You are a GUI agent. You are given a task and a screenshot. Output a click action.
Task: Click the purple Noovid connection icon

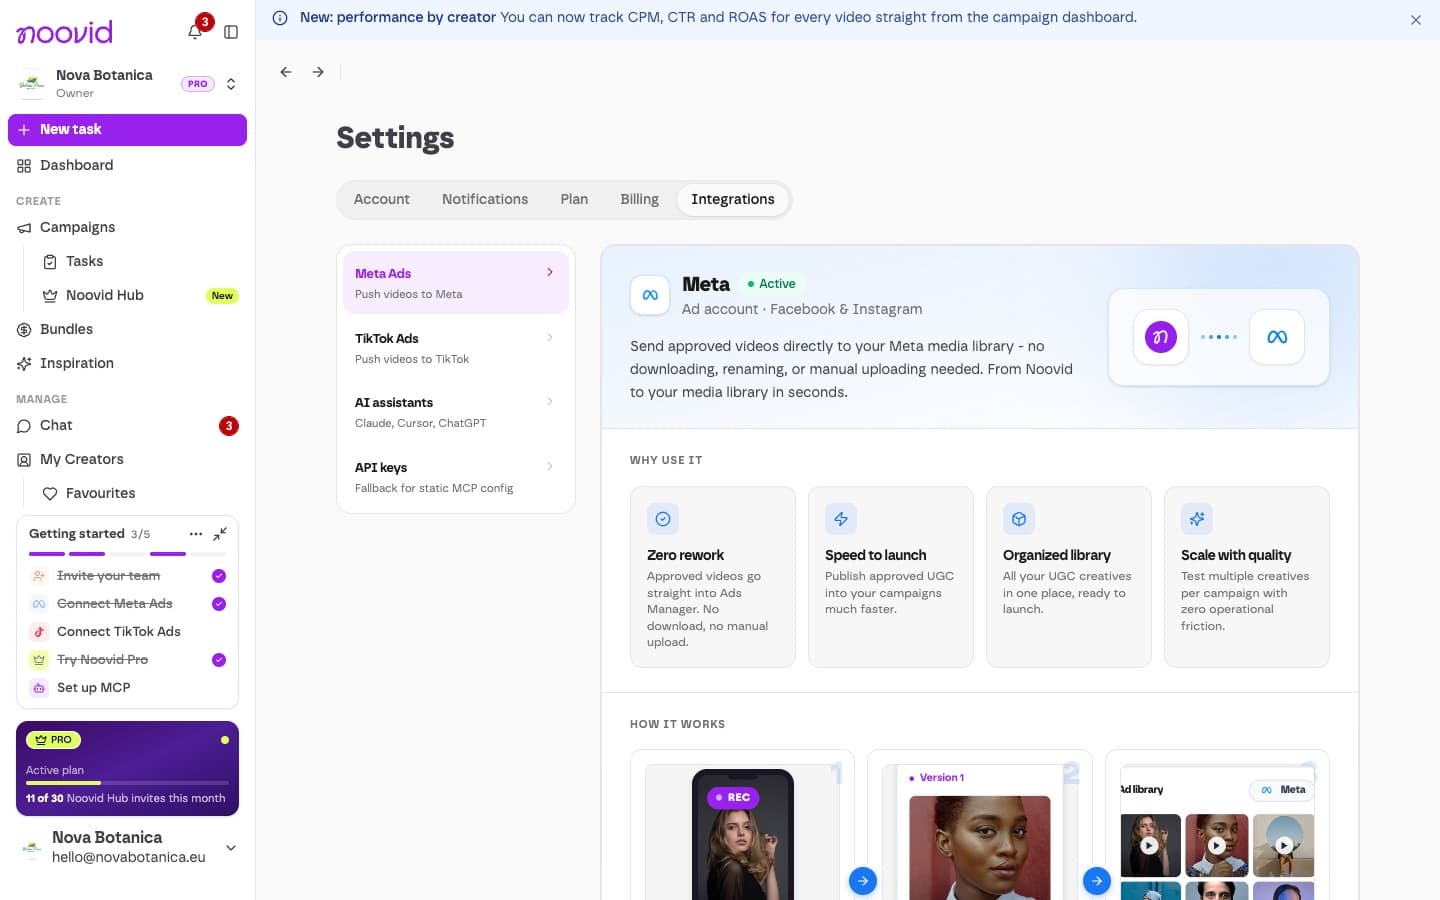tap(1161, 337)
